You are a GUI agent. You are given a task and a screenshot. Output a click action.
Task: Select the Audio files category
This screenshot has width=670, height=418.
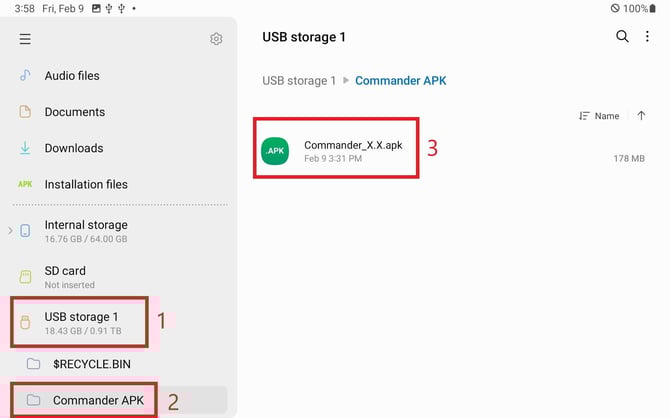pyautogui.click(x=71, y=76)
